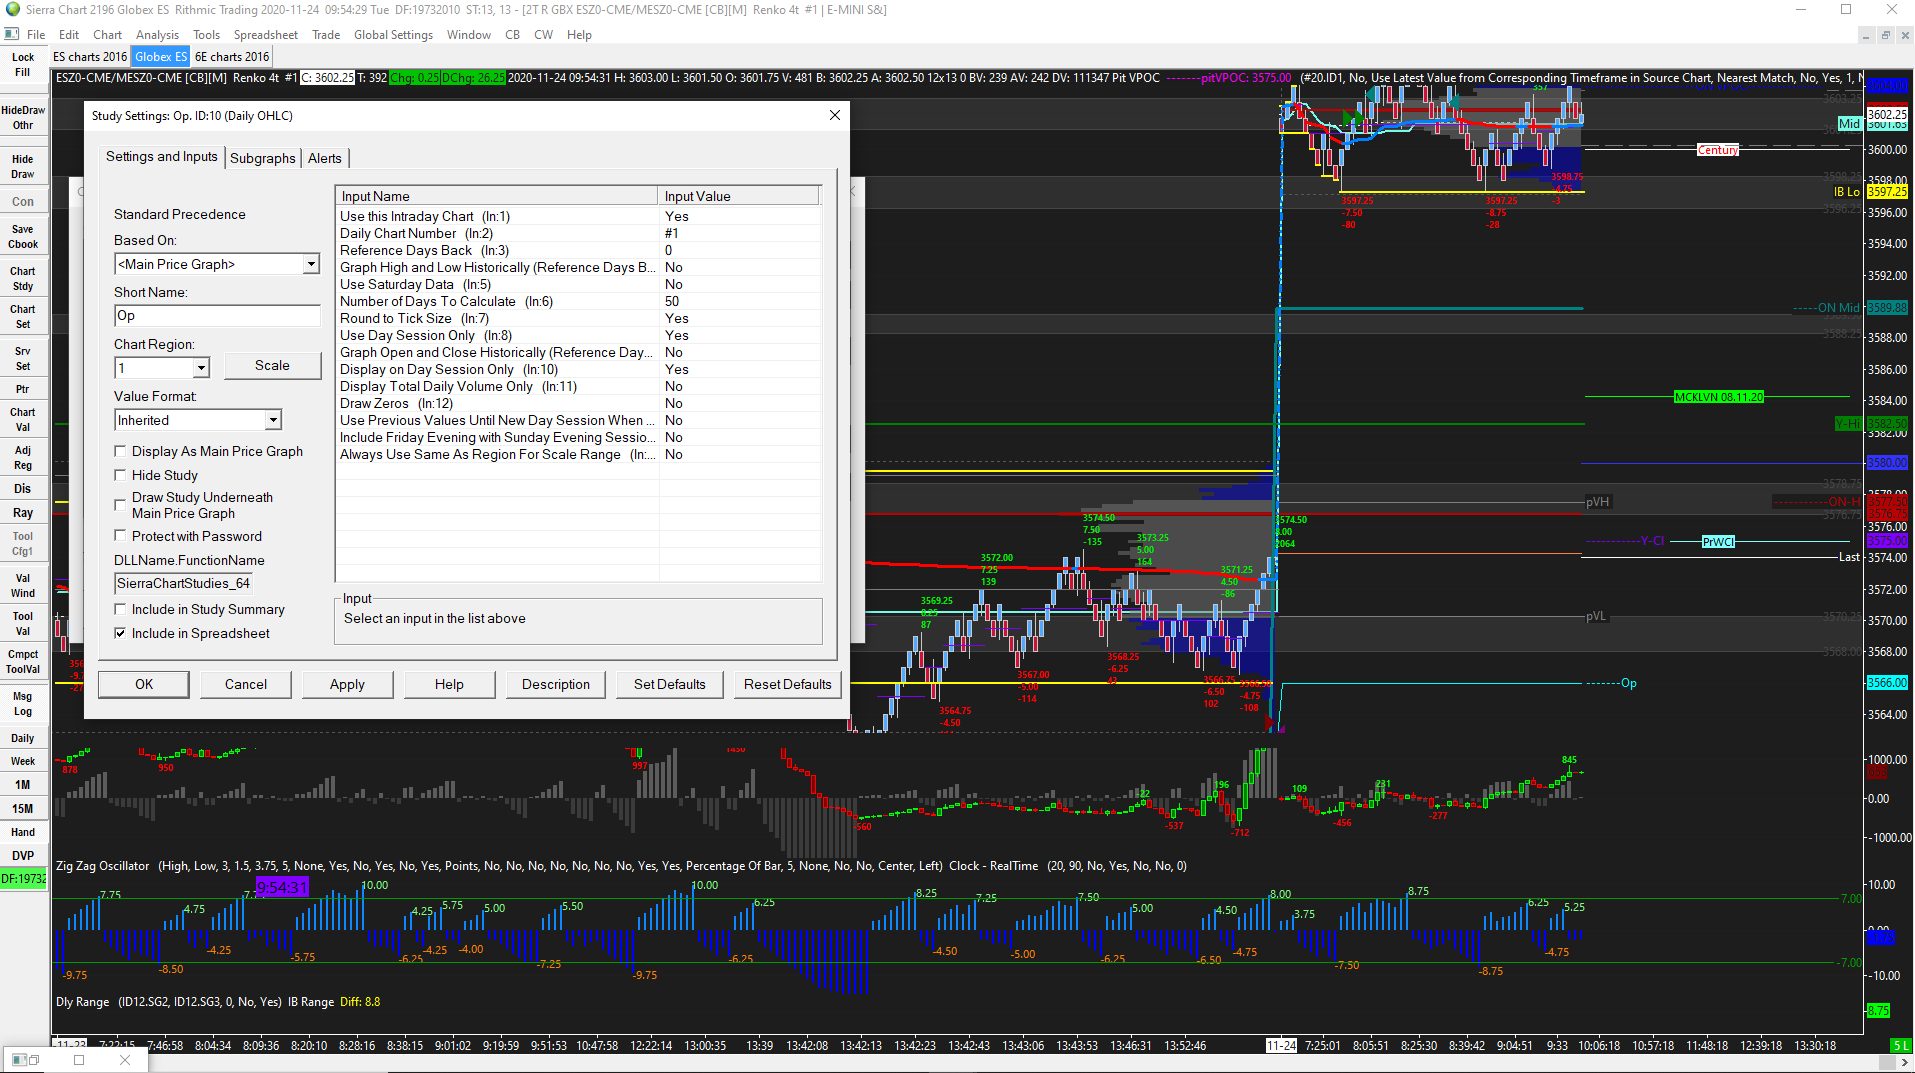Switch to the Subgraphs tab
Image resolution: width=1915 pixels, height=1073 pixels.
click(x=263, y=159)
